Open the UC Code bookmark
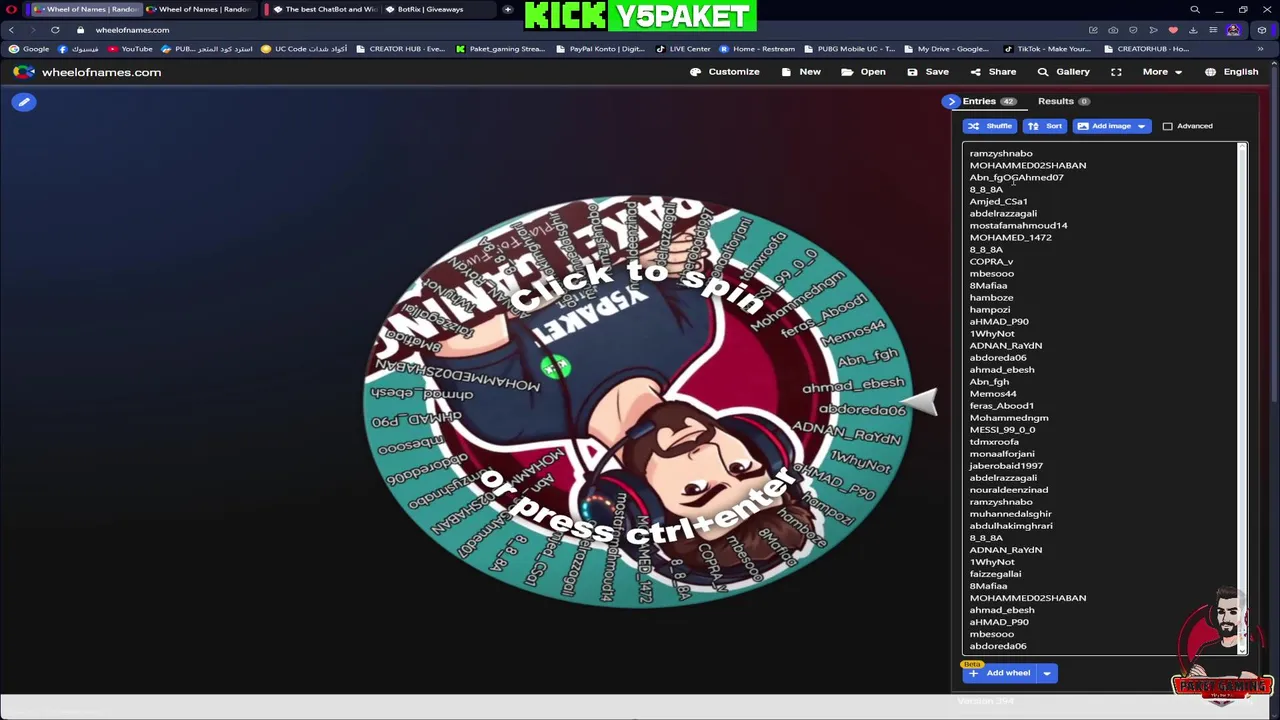Viewport: 1280px width, 720px height. [304, 49]
